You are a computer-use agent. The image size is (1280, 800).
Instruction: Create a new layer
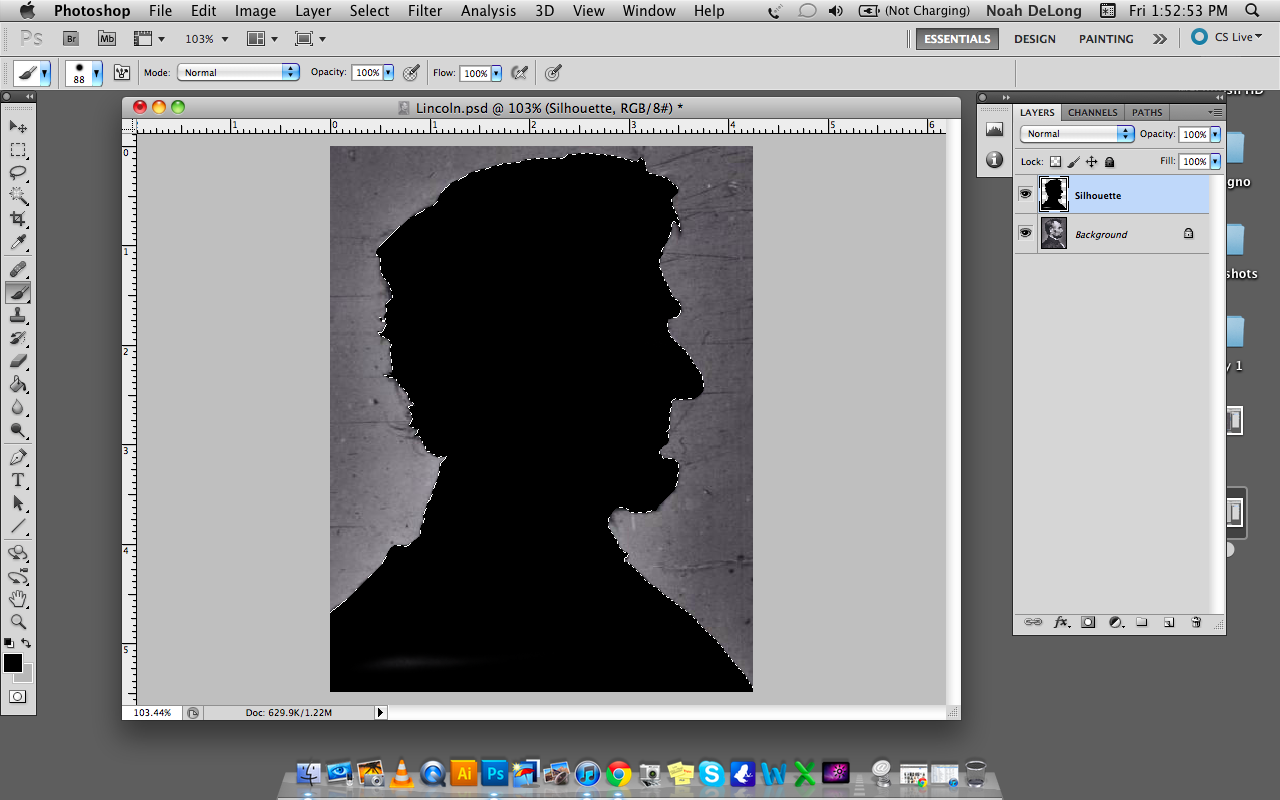1169,622
